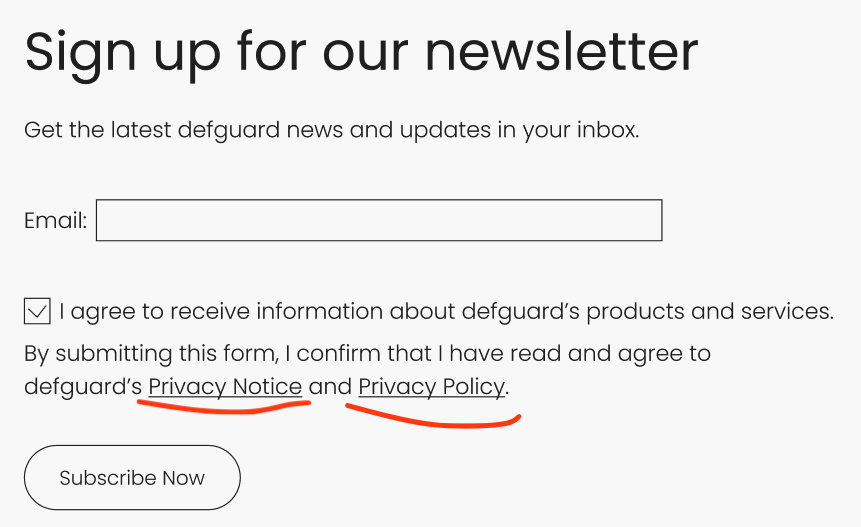Click the red underline beneath Privacy Policy
Screen dimensions: 861x527
(x=433, y=417)
